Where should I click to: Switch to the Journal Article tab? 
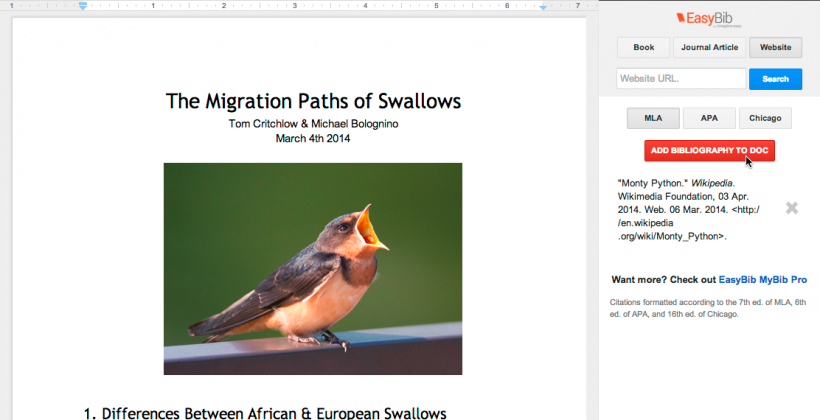pos(709,47)
